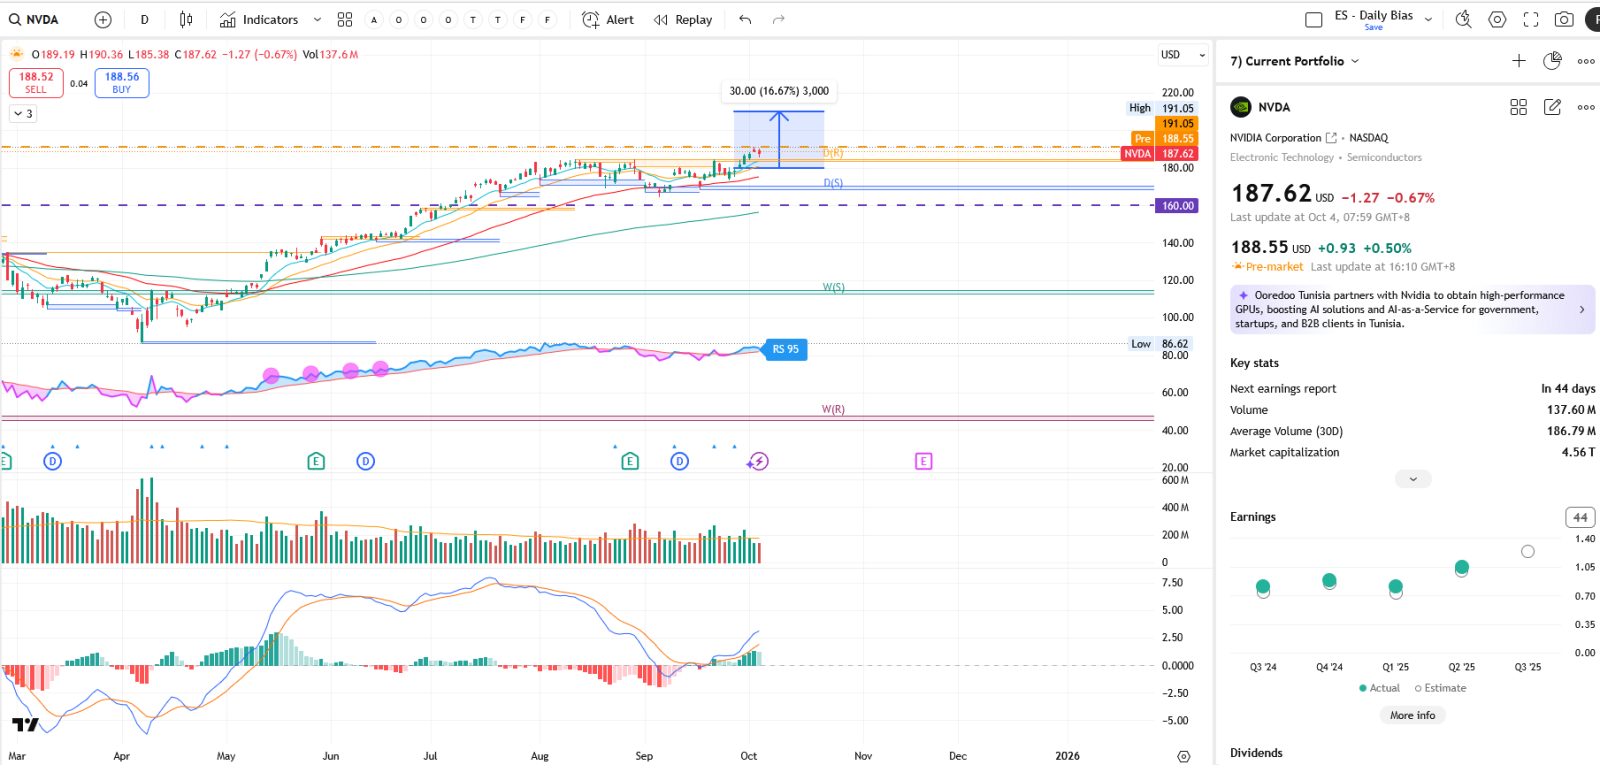
Task: Click the Alert toolbar item
Action: (608, 20)
